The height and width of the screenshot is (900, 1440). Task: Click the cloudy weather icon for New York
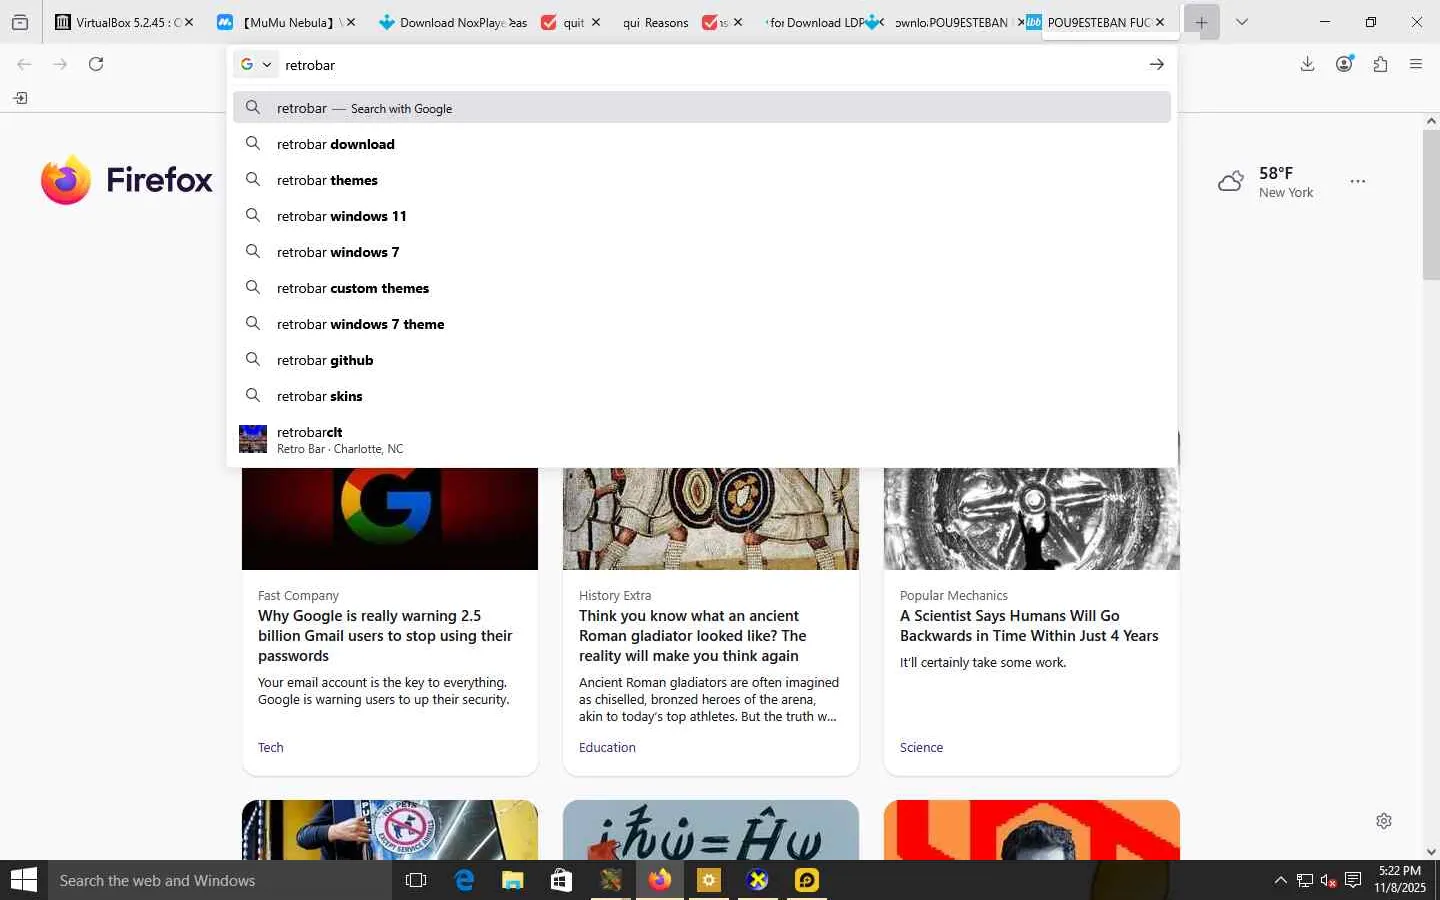click(x=1231, y=181)
